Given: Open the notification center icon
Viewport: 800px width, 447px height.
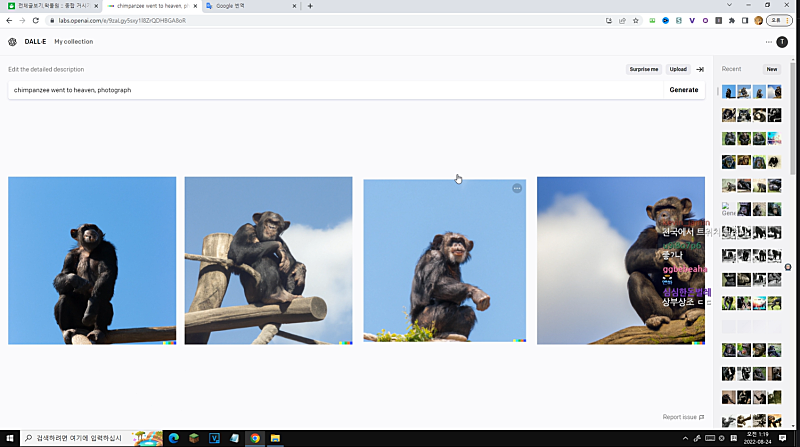Looking at the screenshot, I should [783, 438].
